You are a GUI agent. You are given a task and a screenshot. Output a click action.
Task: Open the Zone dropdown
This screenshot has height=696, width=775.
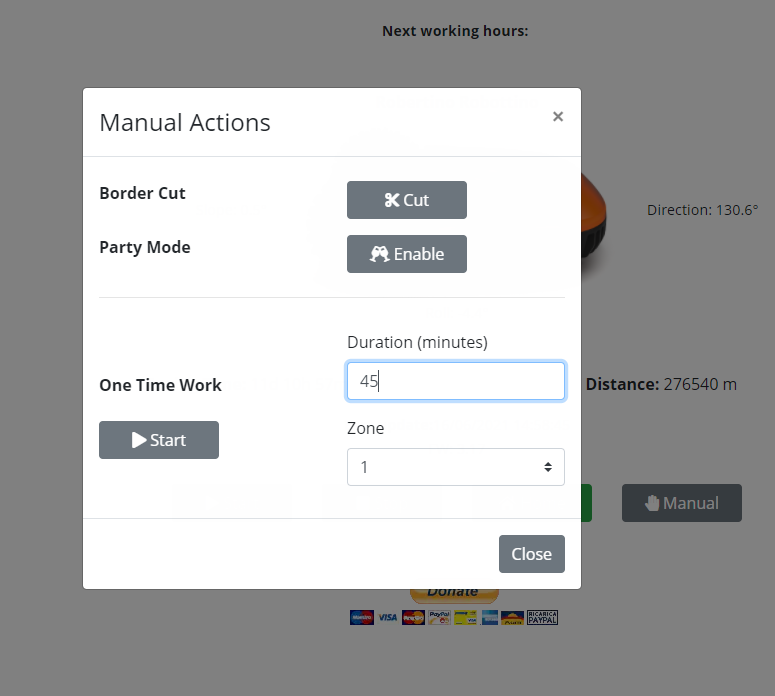[x=455, y=467]
